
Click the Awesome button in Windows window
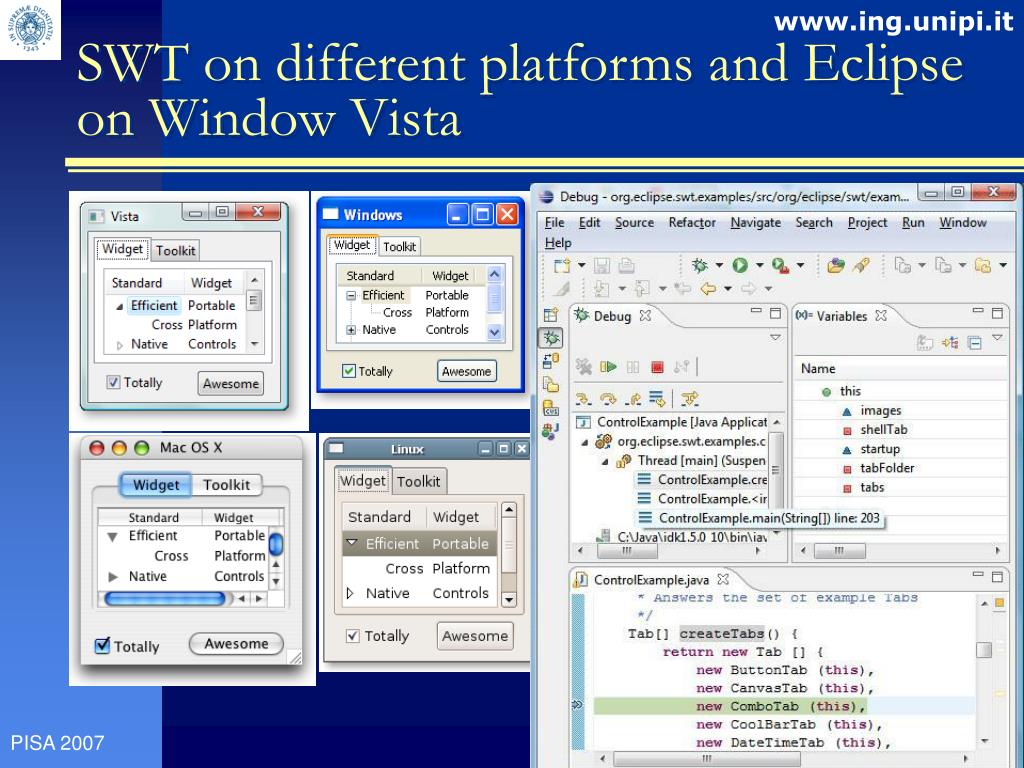tap(466, 371)
